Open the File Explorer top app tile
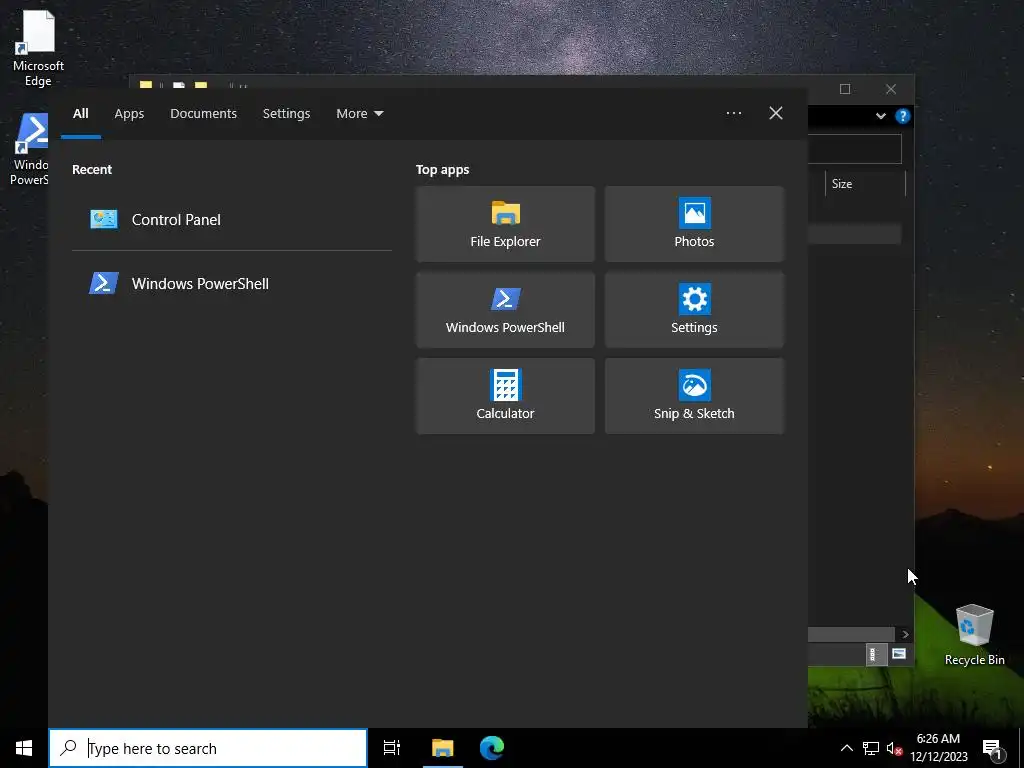The image size is (1024, 768). tap(505, 224)
